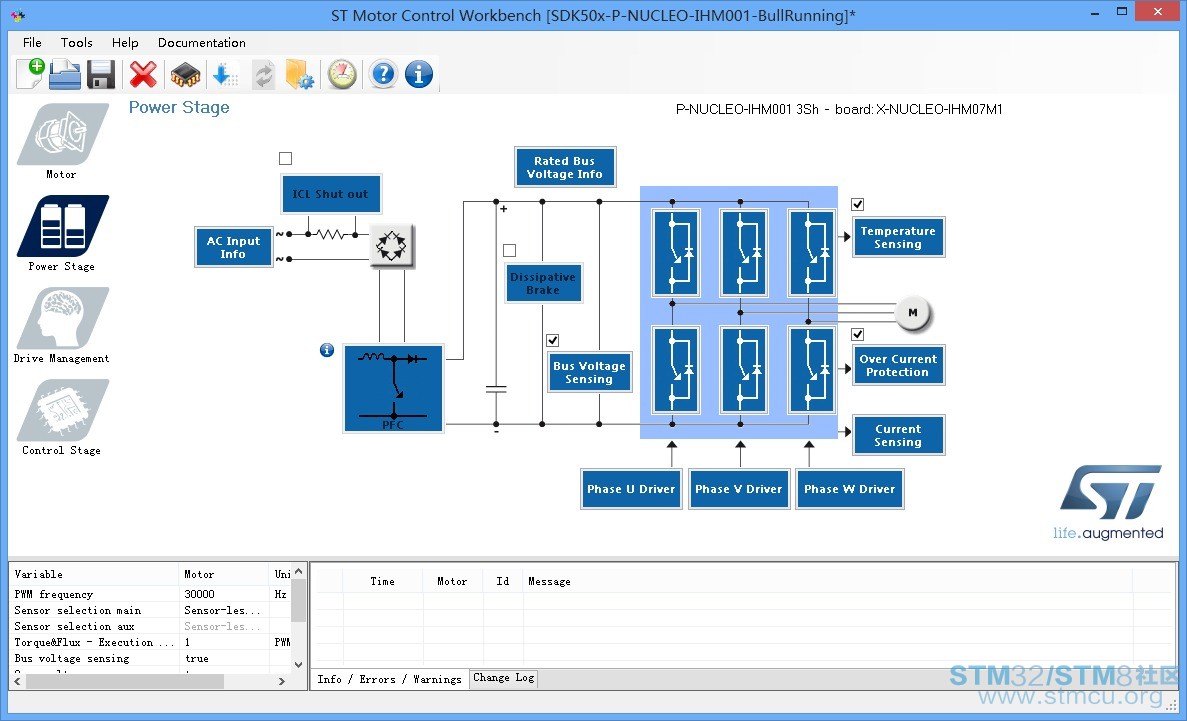Click the Time column header

pyautogui.click(x=382, y=582)
